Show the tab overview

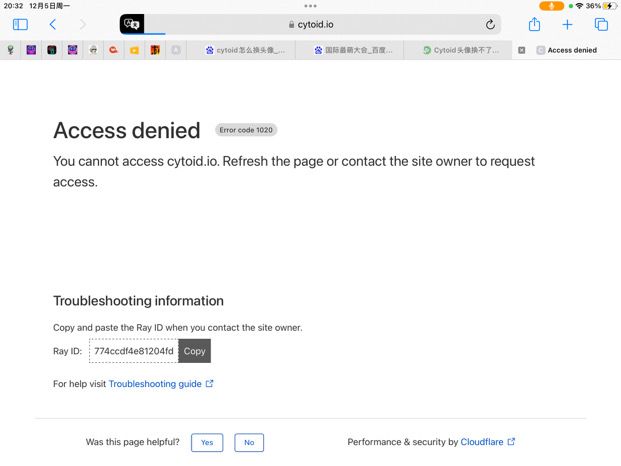tap(601, 24)
